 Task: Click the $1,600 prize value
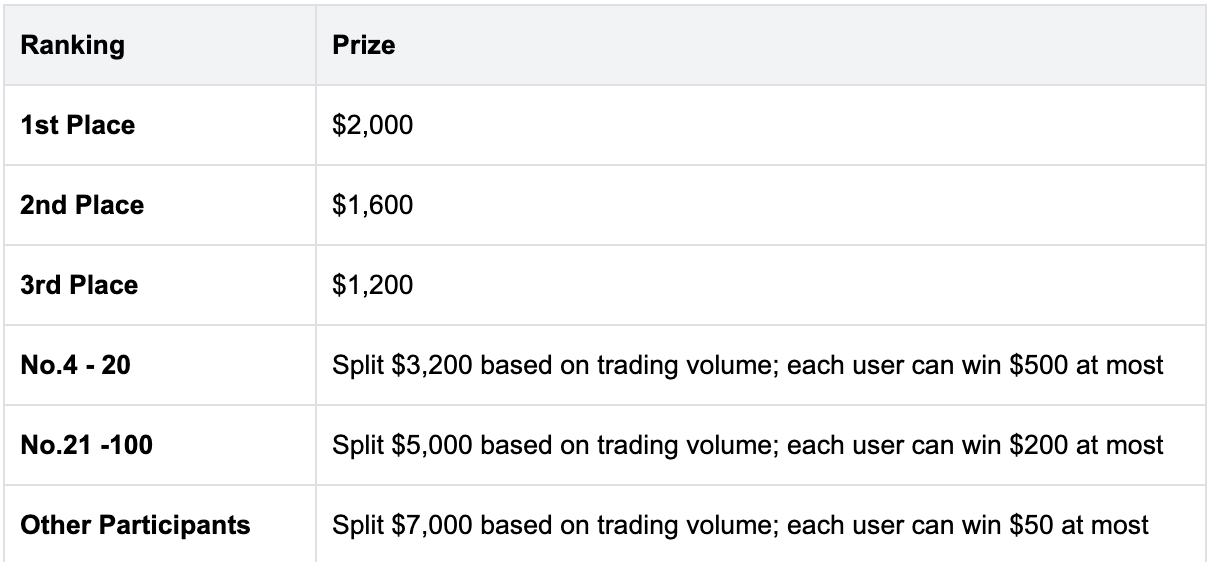373,205
